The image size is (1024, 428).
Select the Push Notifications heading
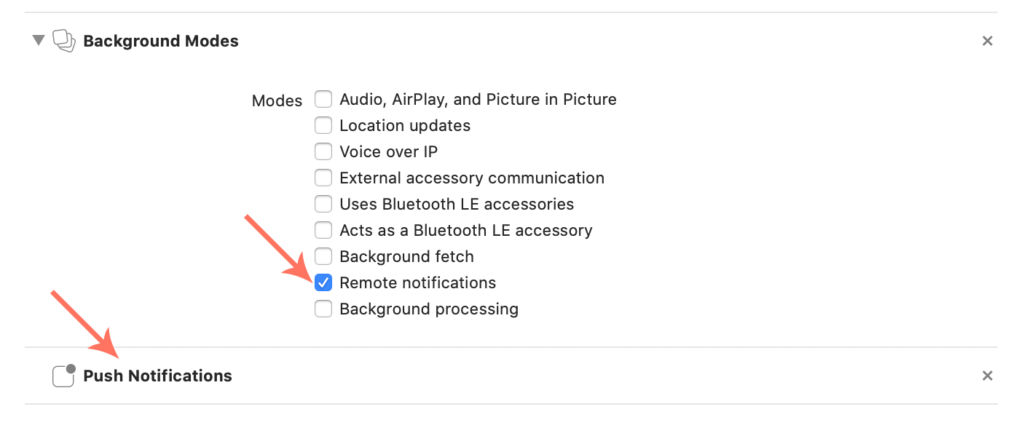point(157,376)
